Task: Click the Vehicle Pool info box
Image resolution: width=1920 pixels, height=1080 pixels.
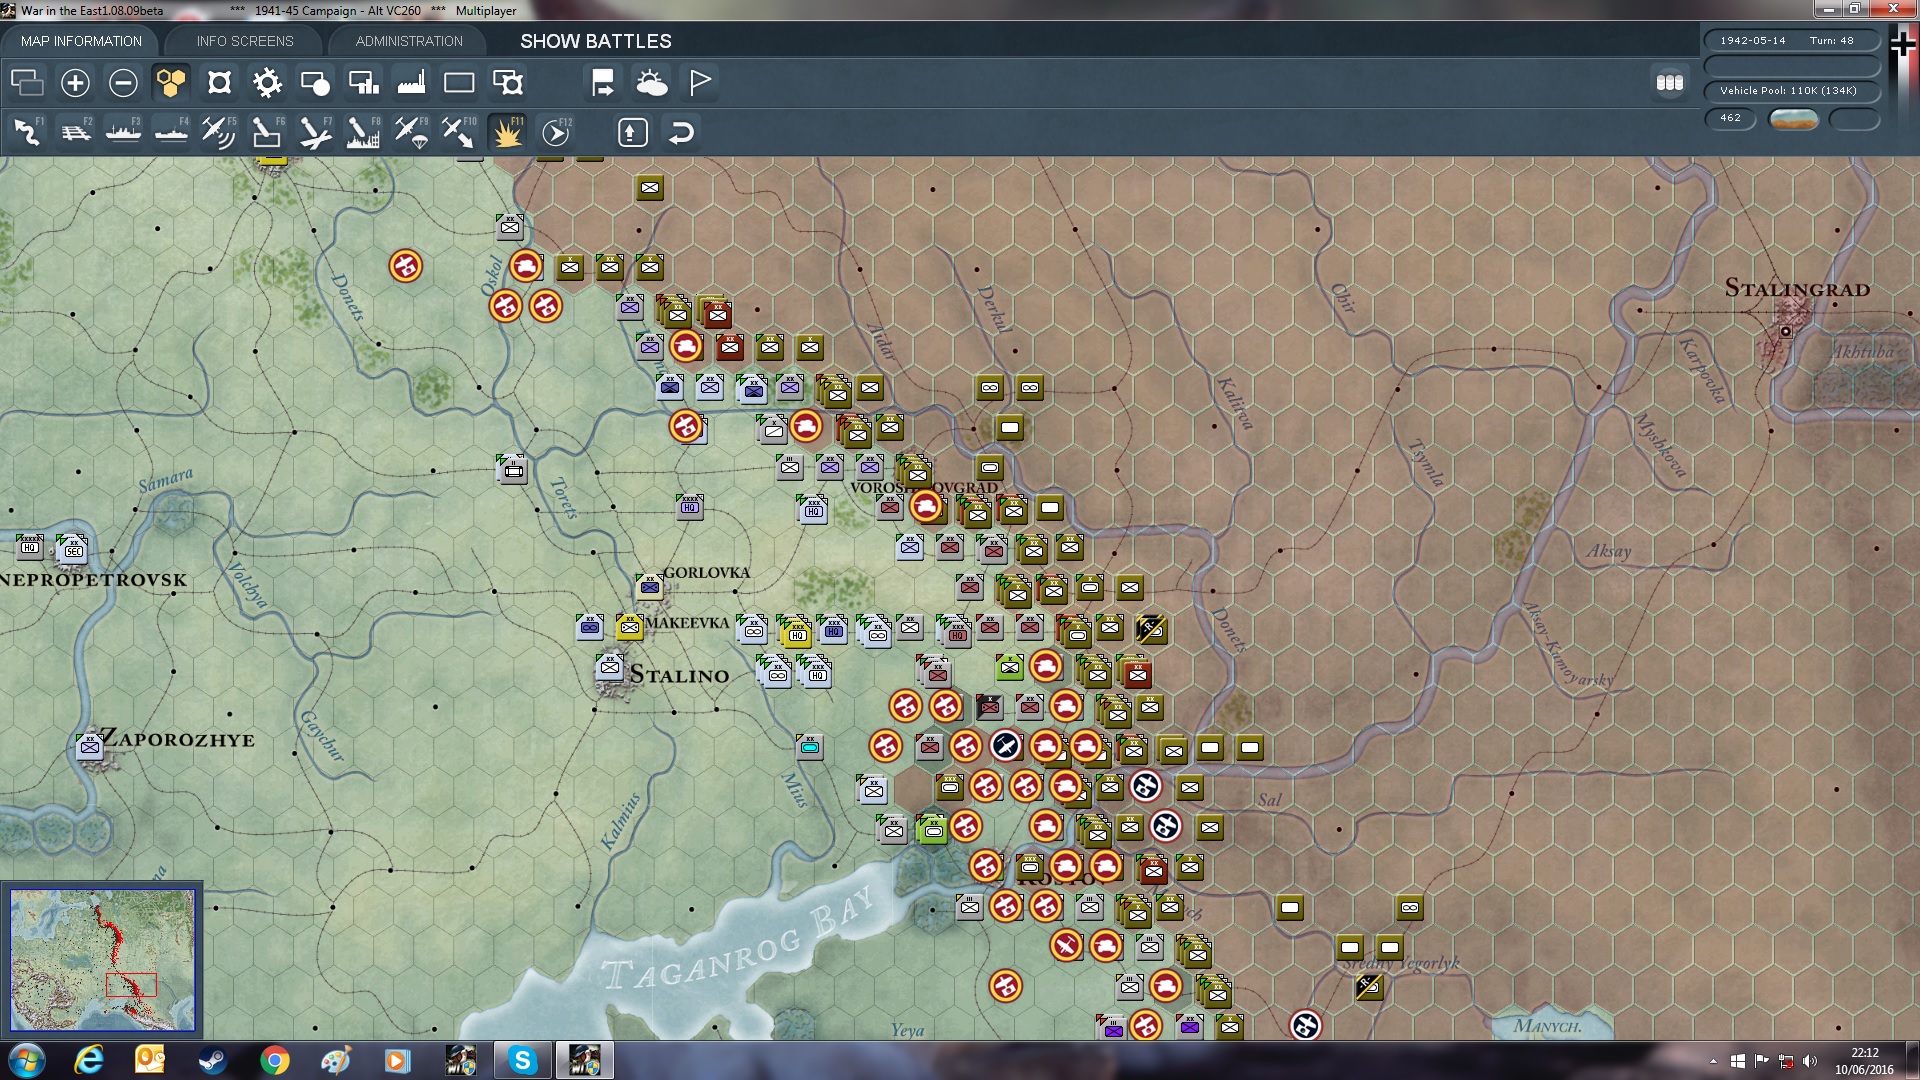Action: point(1789,91)
